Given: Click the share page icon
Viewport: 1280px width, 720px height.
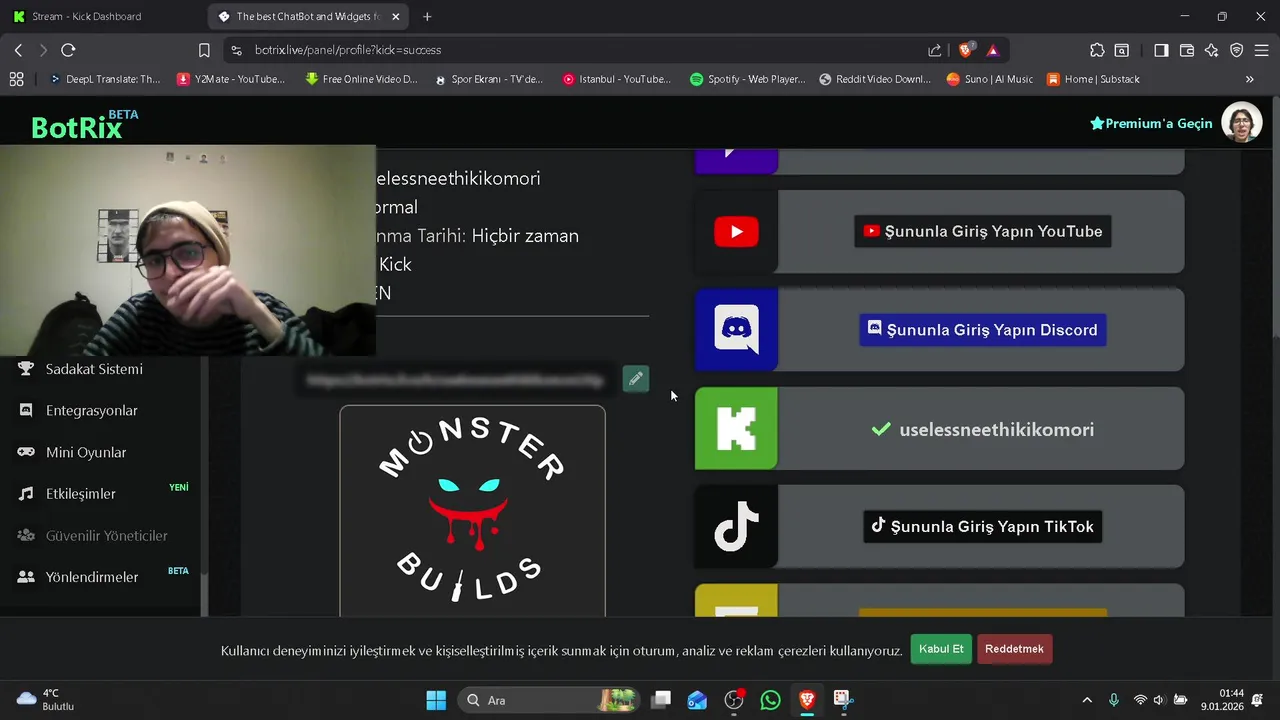Looking at the screenshot, I should [934, 50].
